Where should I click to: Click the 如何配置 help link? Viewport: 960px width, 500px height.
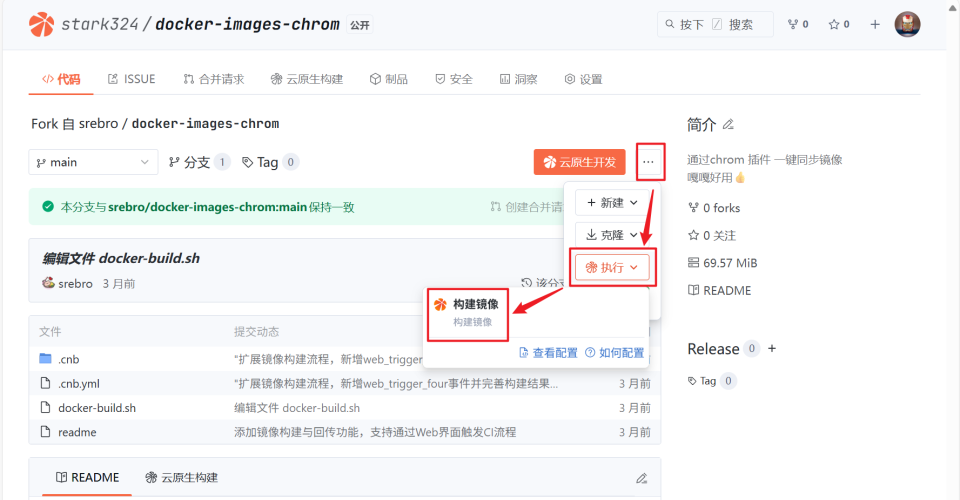(615, 353)
